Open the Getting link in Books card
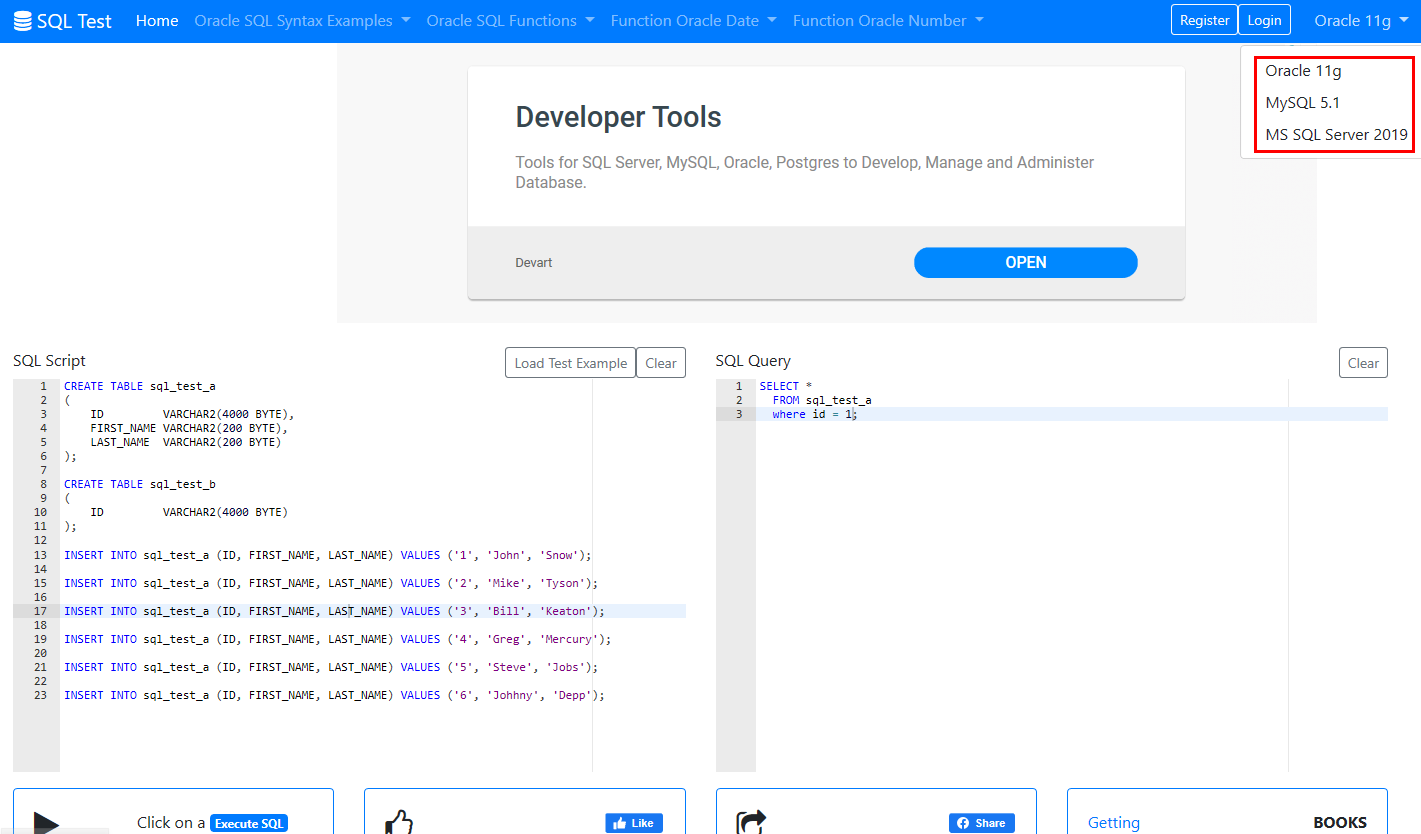Screen dimensions: 1421x834 click(x=1113, y=822)
